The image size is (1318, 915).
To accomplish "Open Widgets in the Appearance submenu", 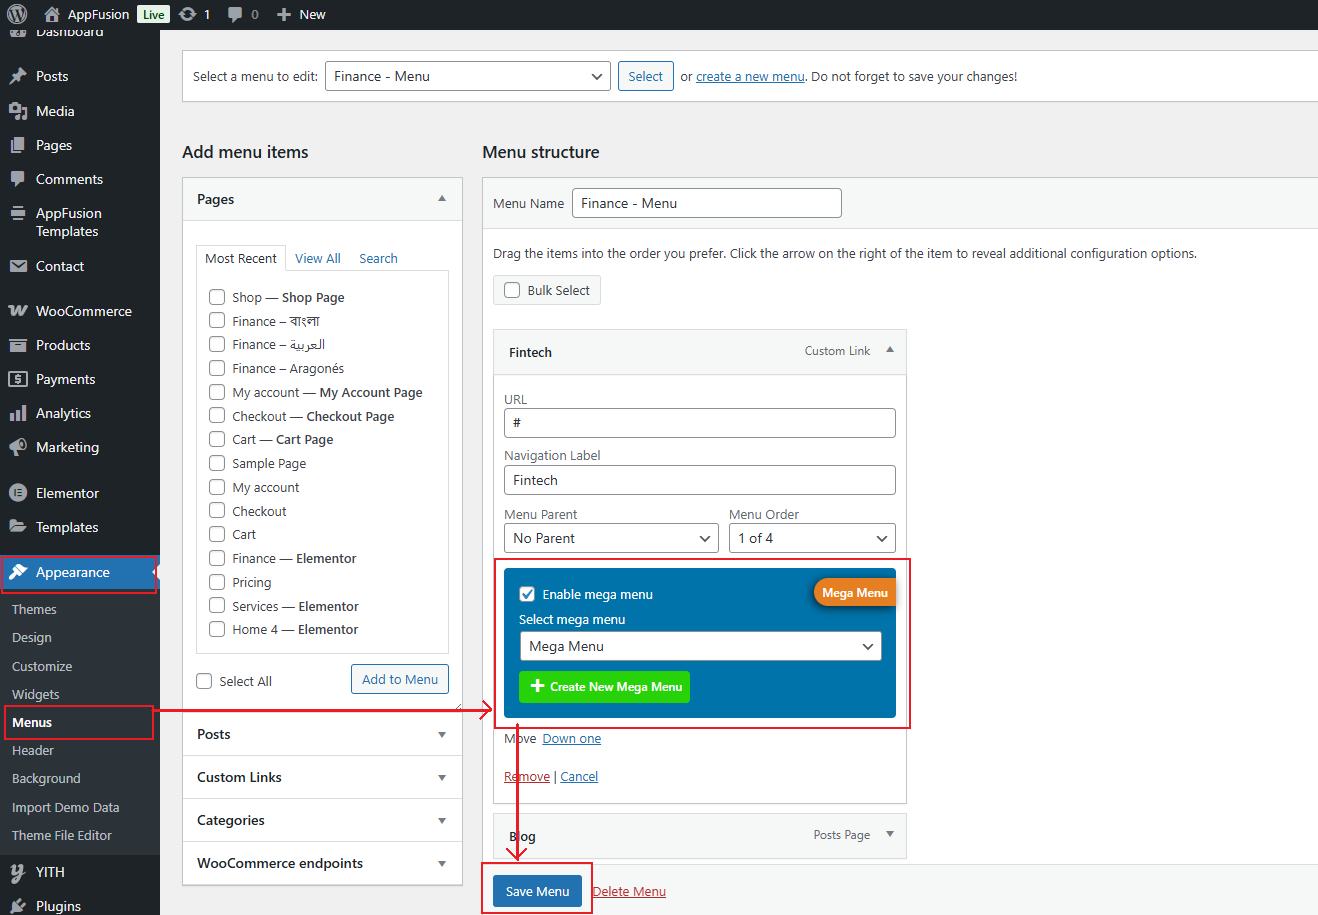I will 36,694.
